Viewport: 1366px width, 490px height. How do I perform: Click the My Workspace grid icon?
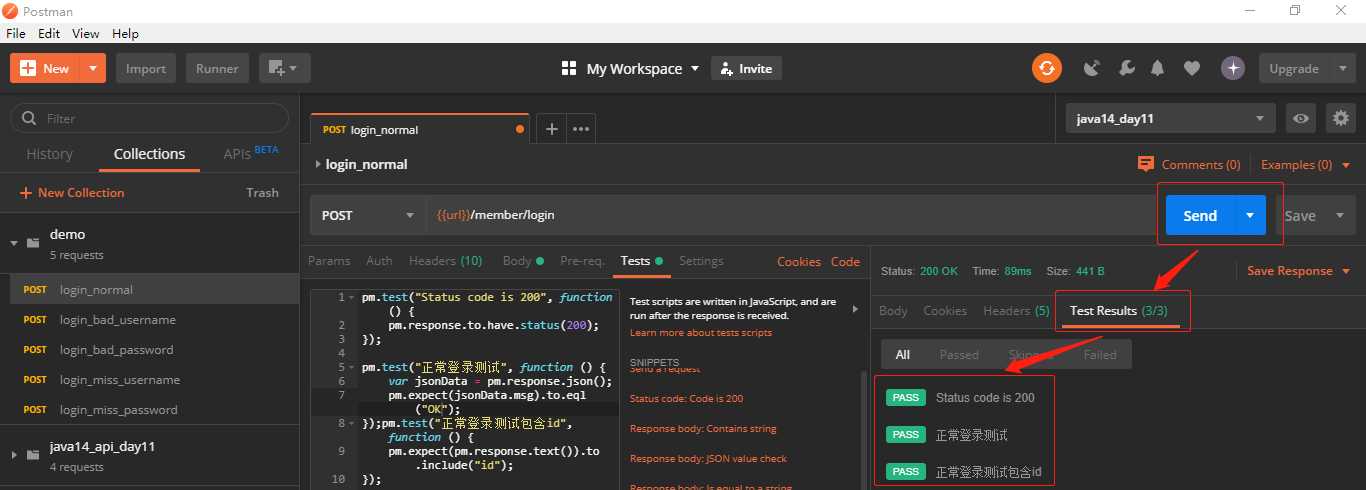coord(569,68)
